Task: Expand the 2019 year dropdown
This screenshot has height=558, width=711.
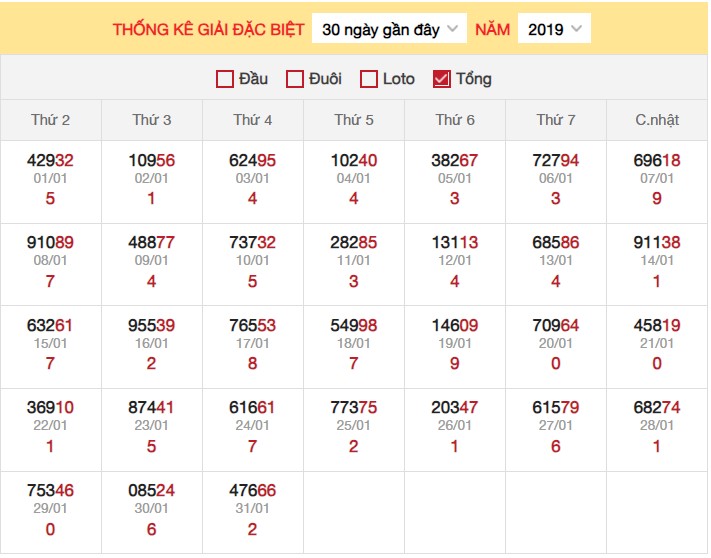Action: (554, 29)
